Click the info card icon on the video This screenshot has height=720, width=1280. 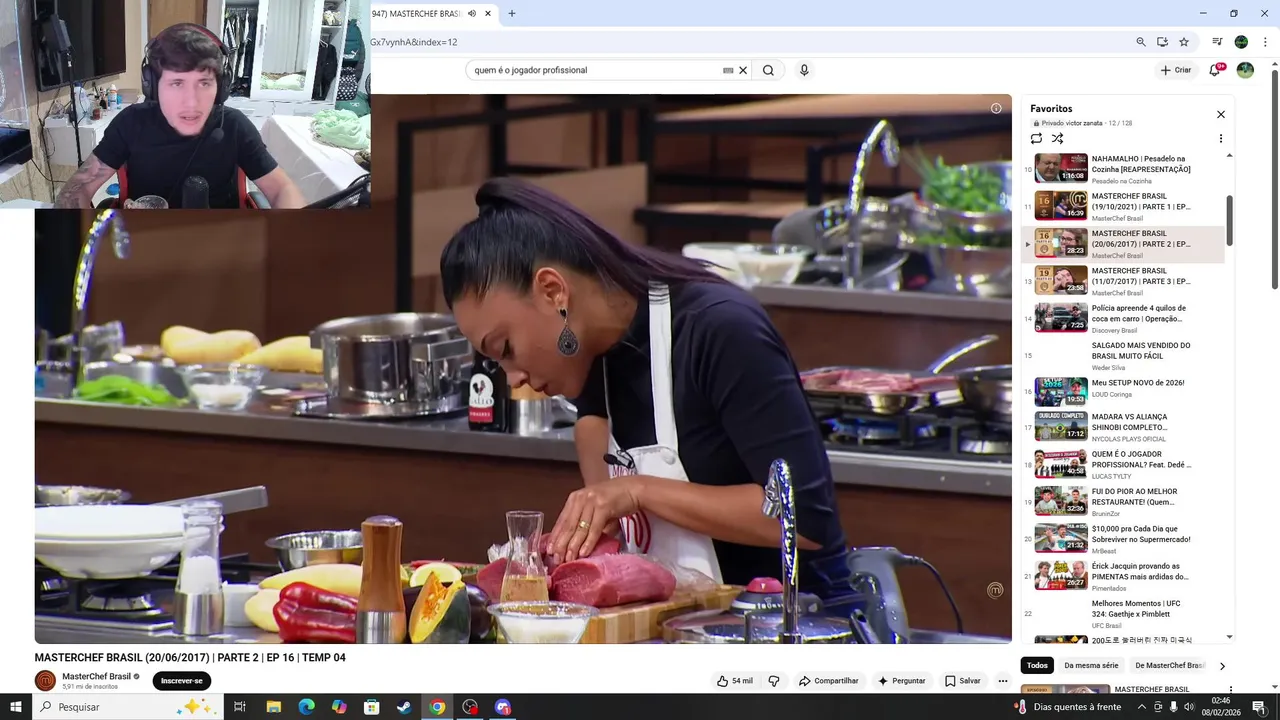996,108
